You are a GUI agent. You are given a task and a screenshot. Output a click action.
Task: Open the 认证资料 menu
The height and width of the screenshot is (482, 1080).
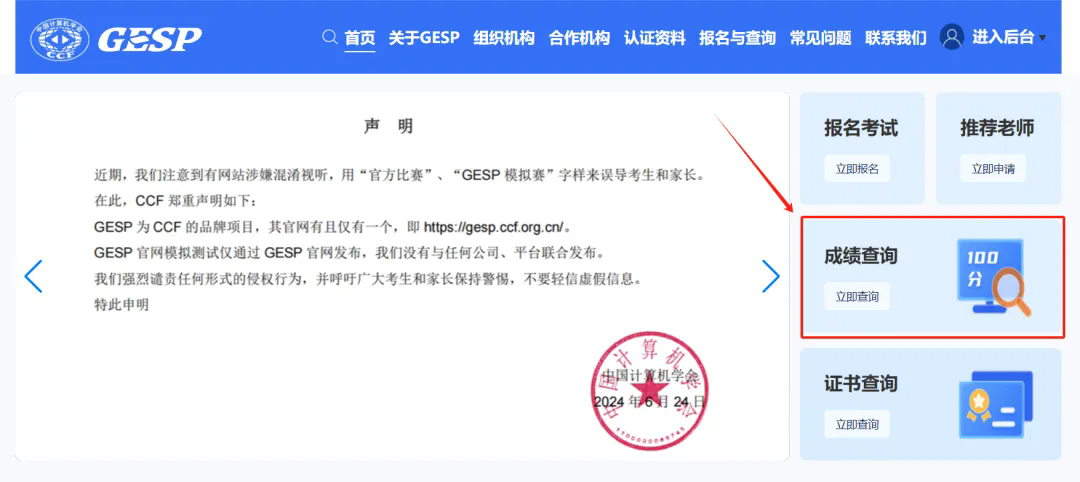654,37
